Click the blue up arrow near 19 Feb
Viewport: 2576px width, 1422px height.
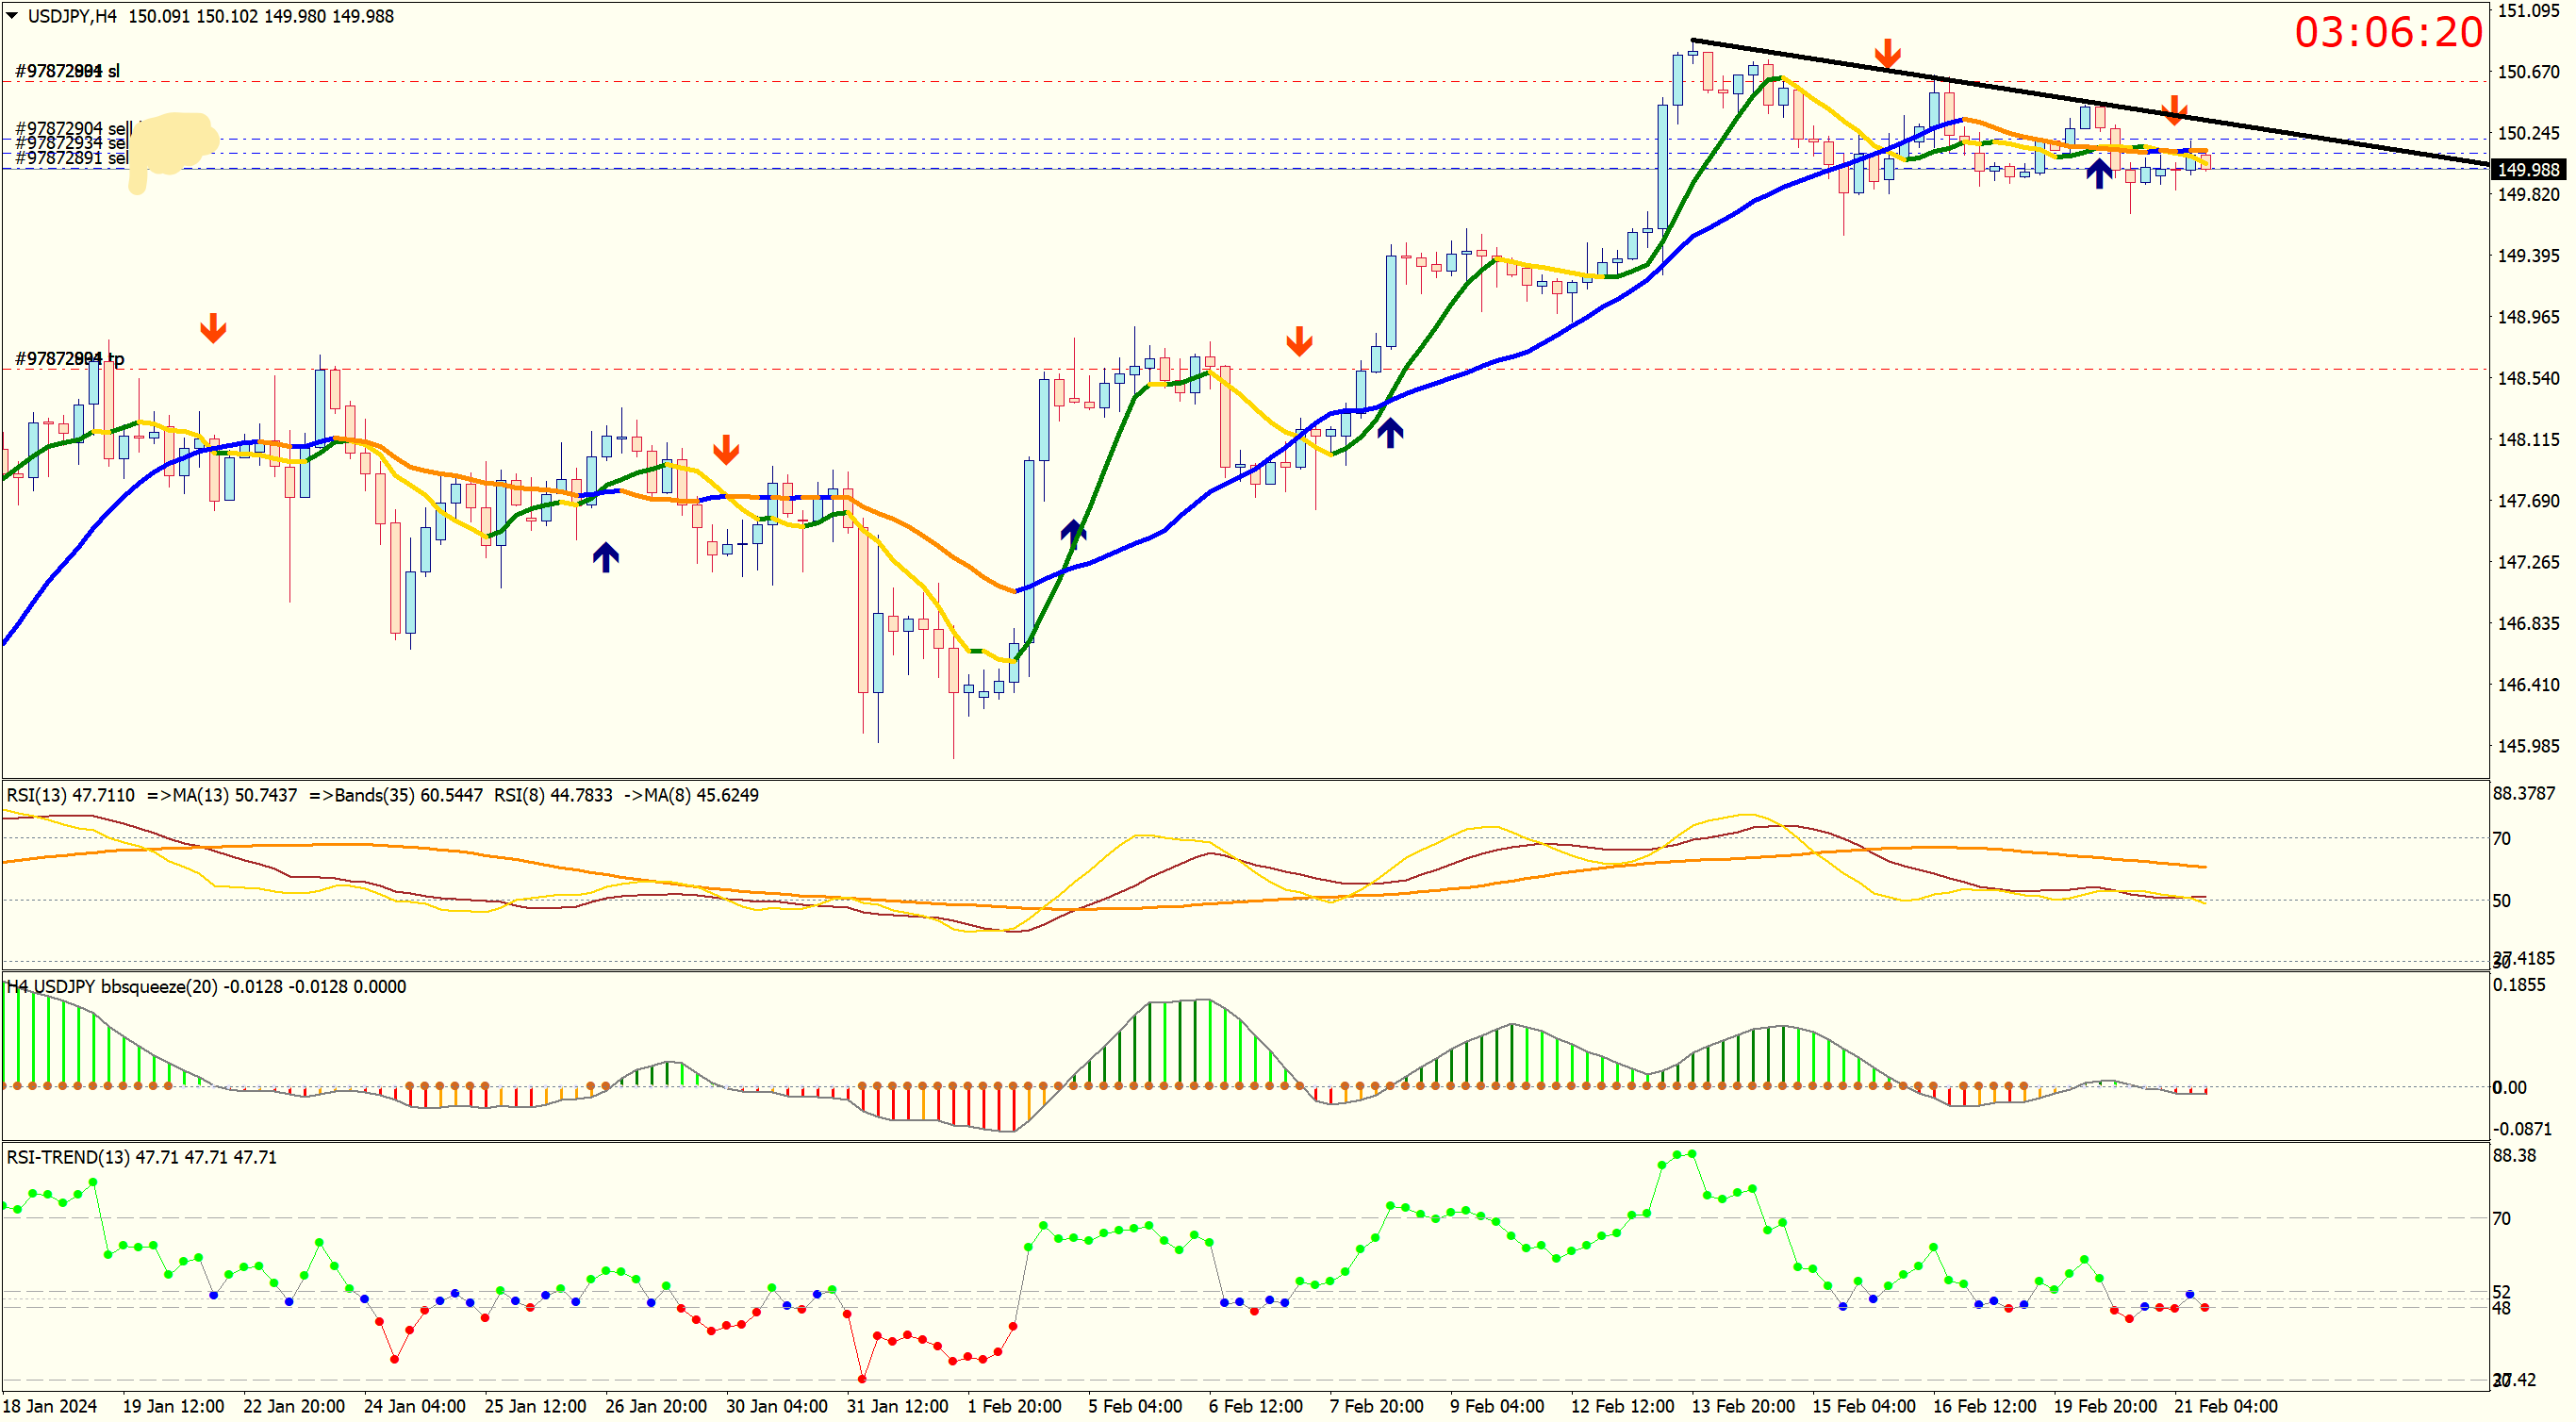coord(2099,173)
